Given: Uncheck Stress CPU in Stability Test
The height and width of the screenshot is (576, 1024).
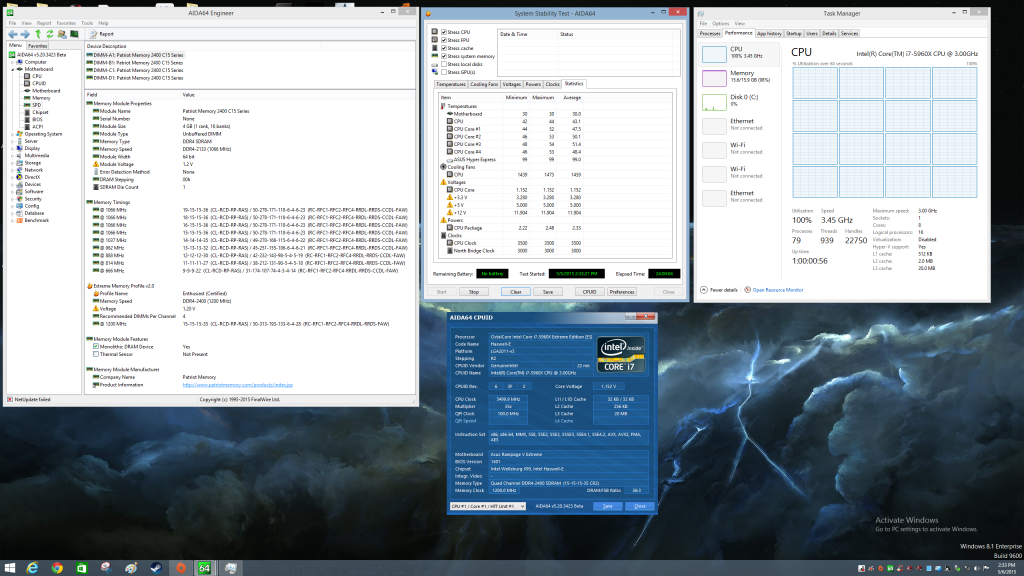Looking at the screenshot, I should [x=444, y=32].
